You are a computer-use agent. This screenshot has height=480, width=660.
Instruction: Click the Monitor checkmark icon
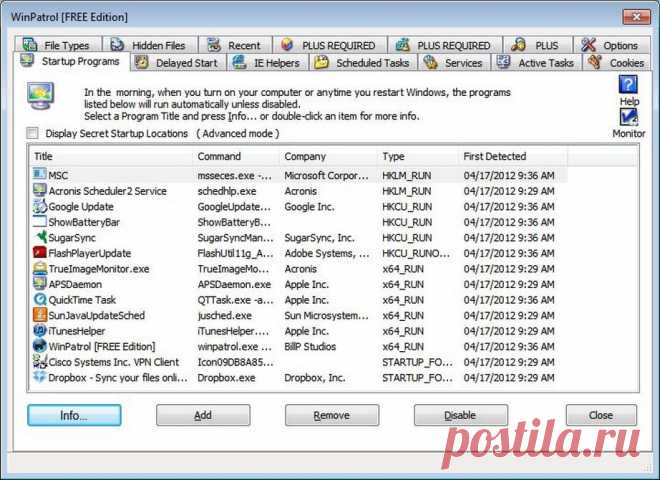pos(628,117)
